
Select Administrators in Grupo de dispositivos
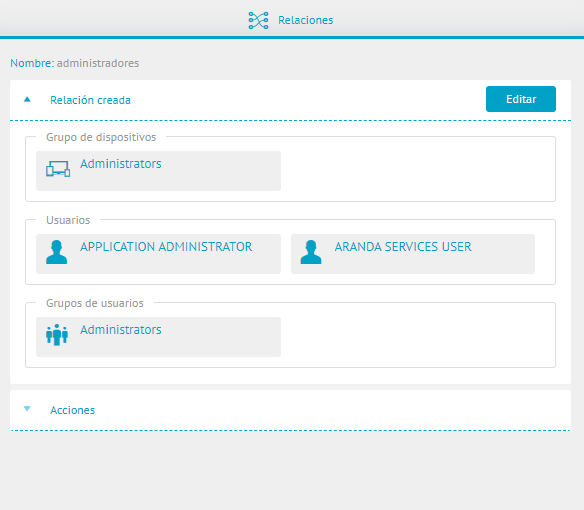(121, 164)
